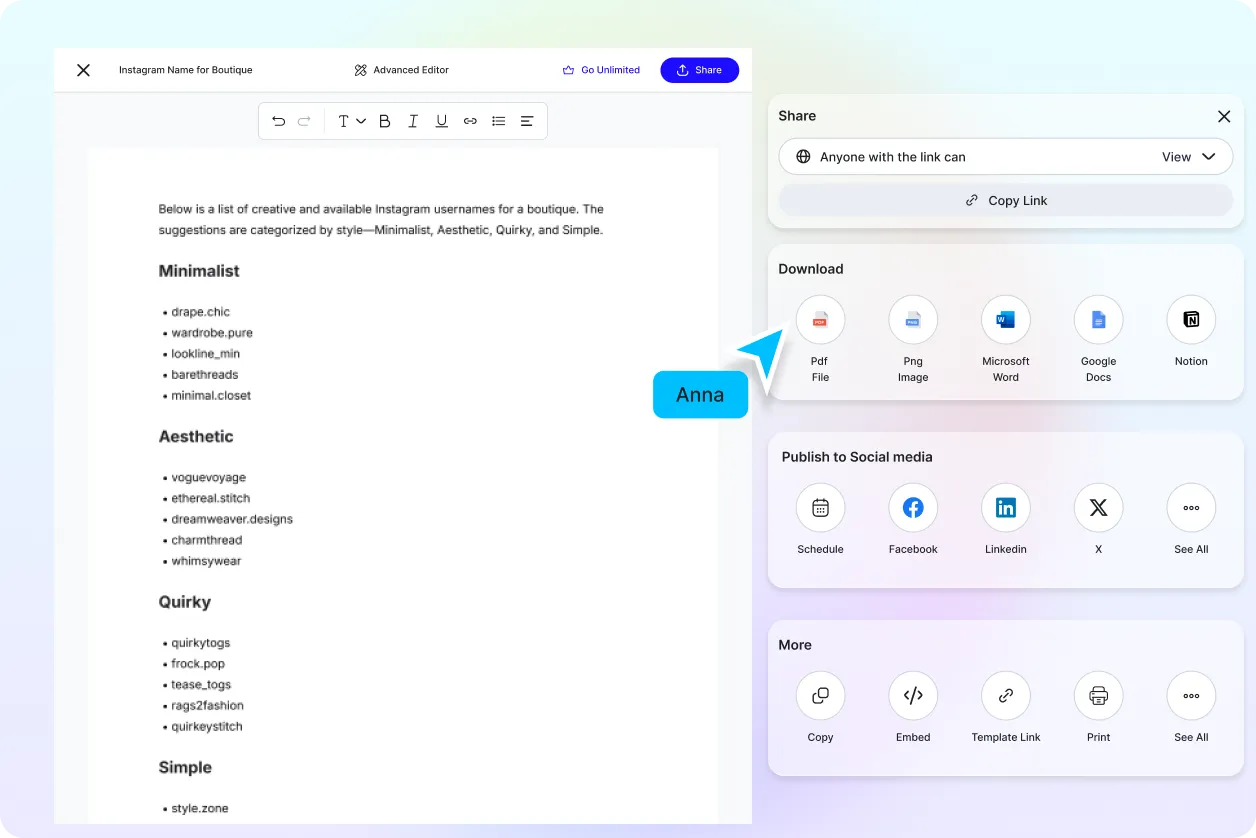See All social media publishing options
The image size is (1256, 838).
[x=1190, y=507]
